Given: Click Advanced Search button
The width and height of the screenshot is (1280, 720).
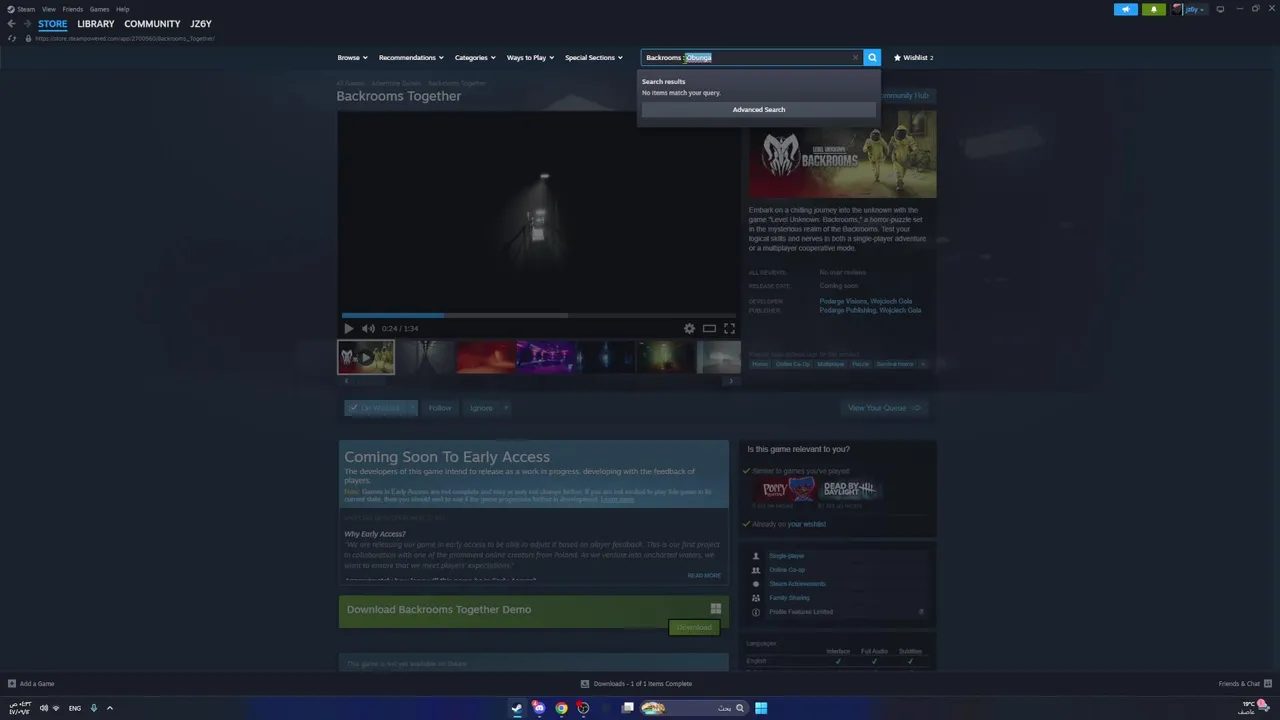Looking at the screenshot, I should pos(759,110).
